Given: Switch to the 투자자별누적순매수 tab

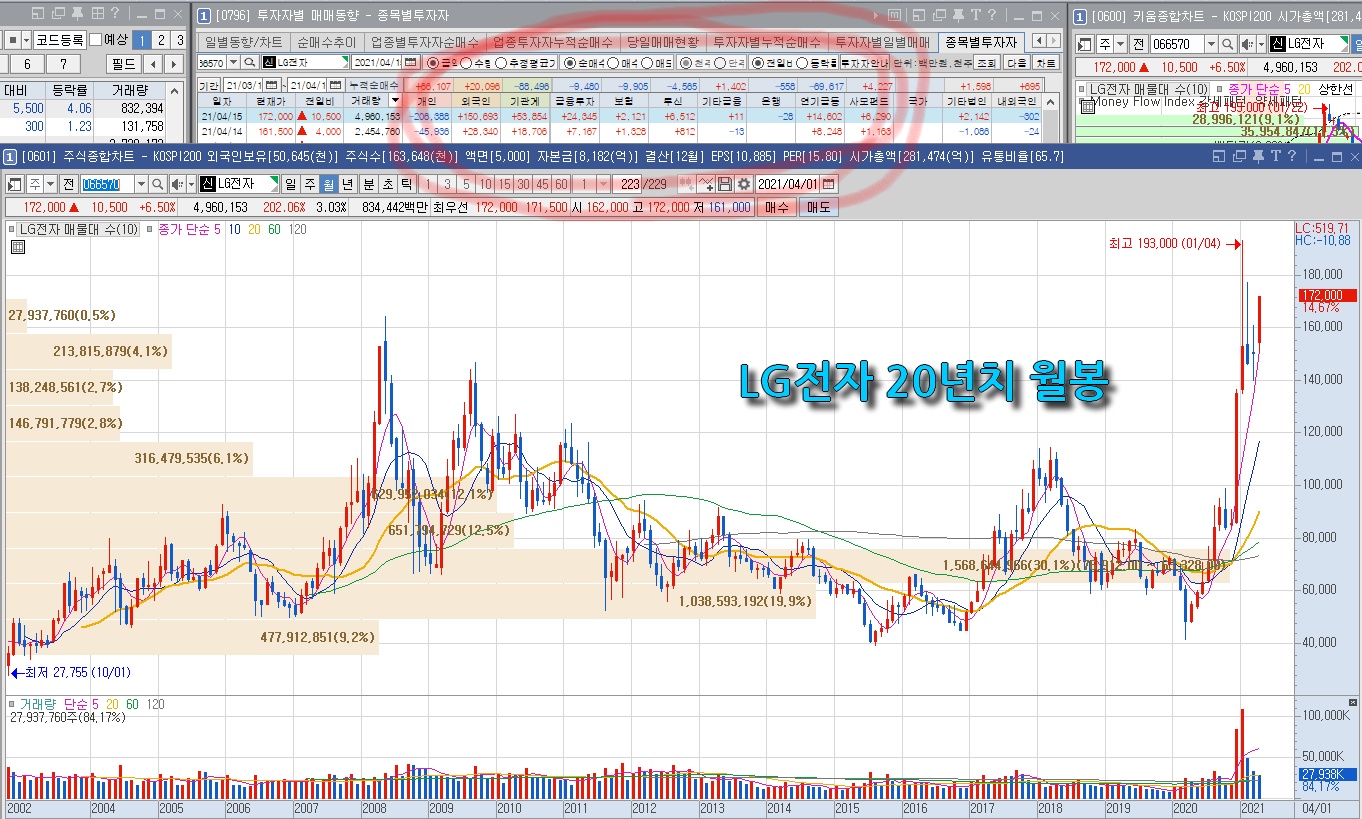Looking at the screenshot, I should click(x=767, y=42).
